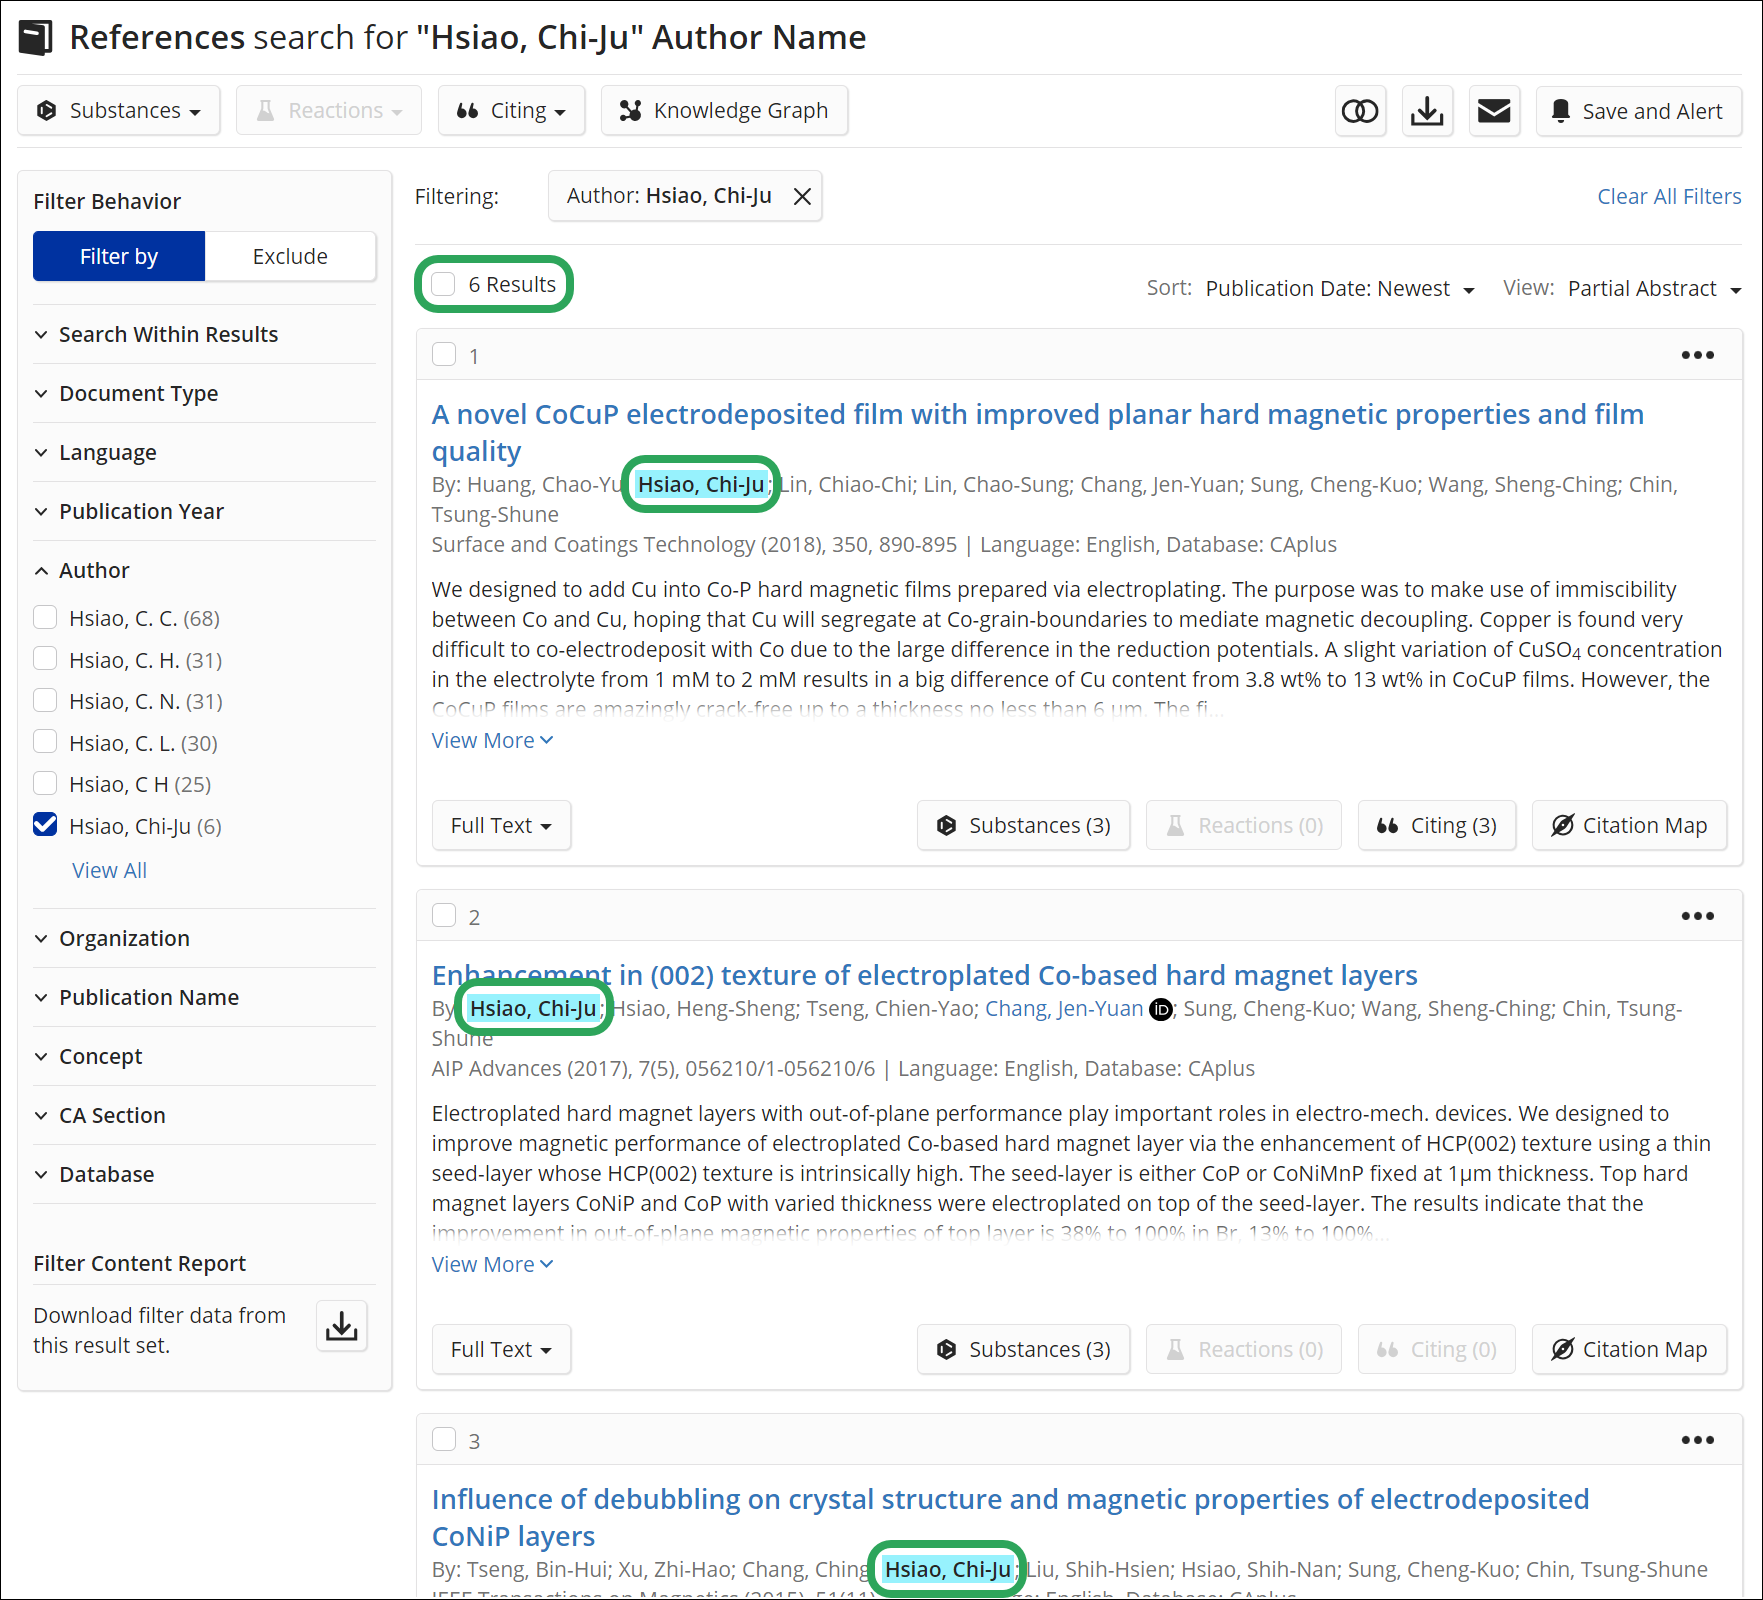Expand Publication Year filter section
Viewport: 1763px width, 1600px height.
pos(204,511)
